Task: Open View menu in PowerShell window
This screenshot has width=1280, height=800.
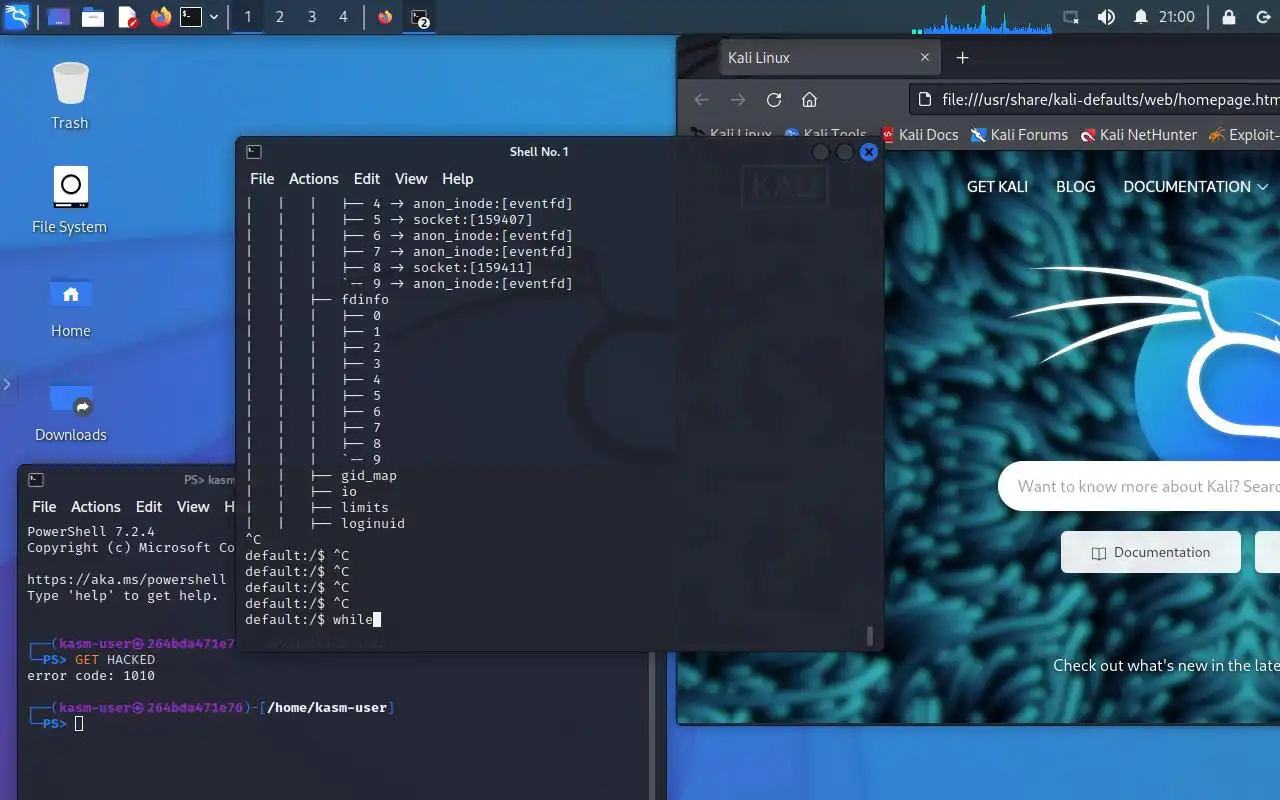Action: 193,507
